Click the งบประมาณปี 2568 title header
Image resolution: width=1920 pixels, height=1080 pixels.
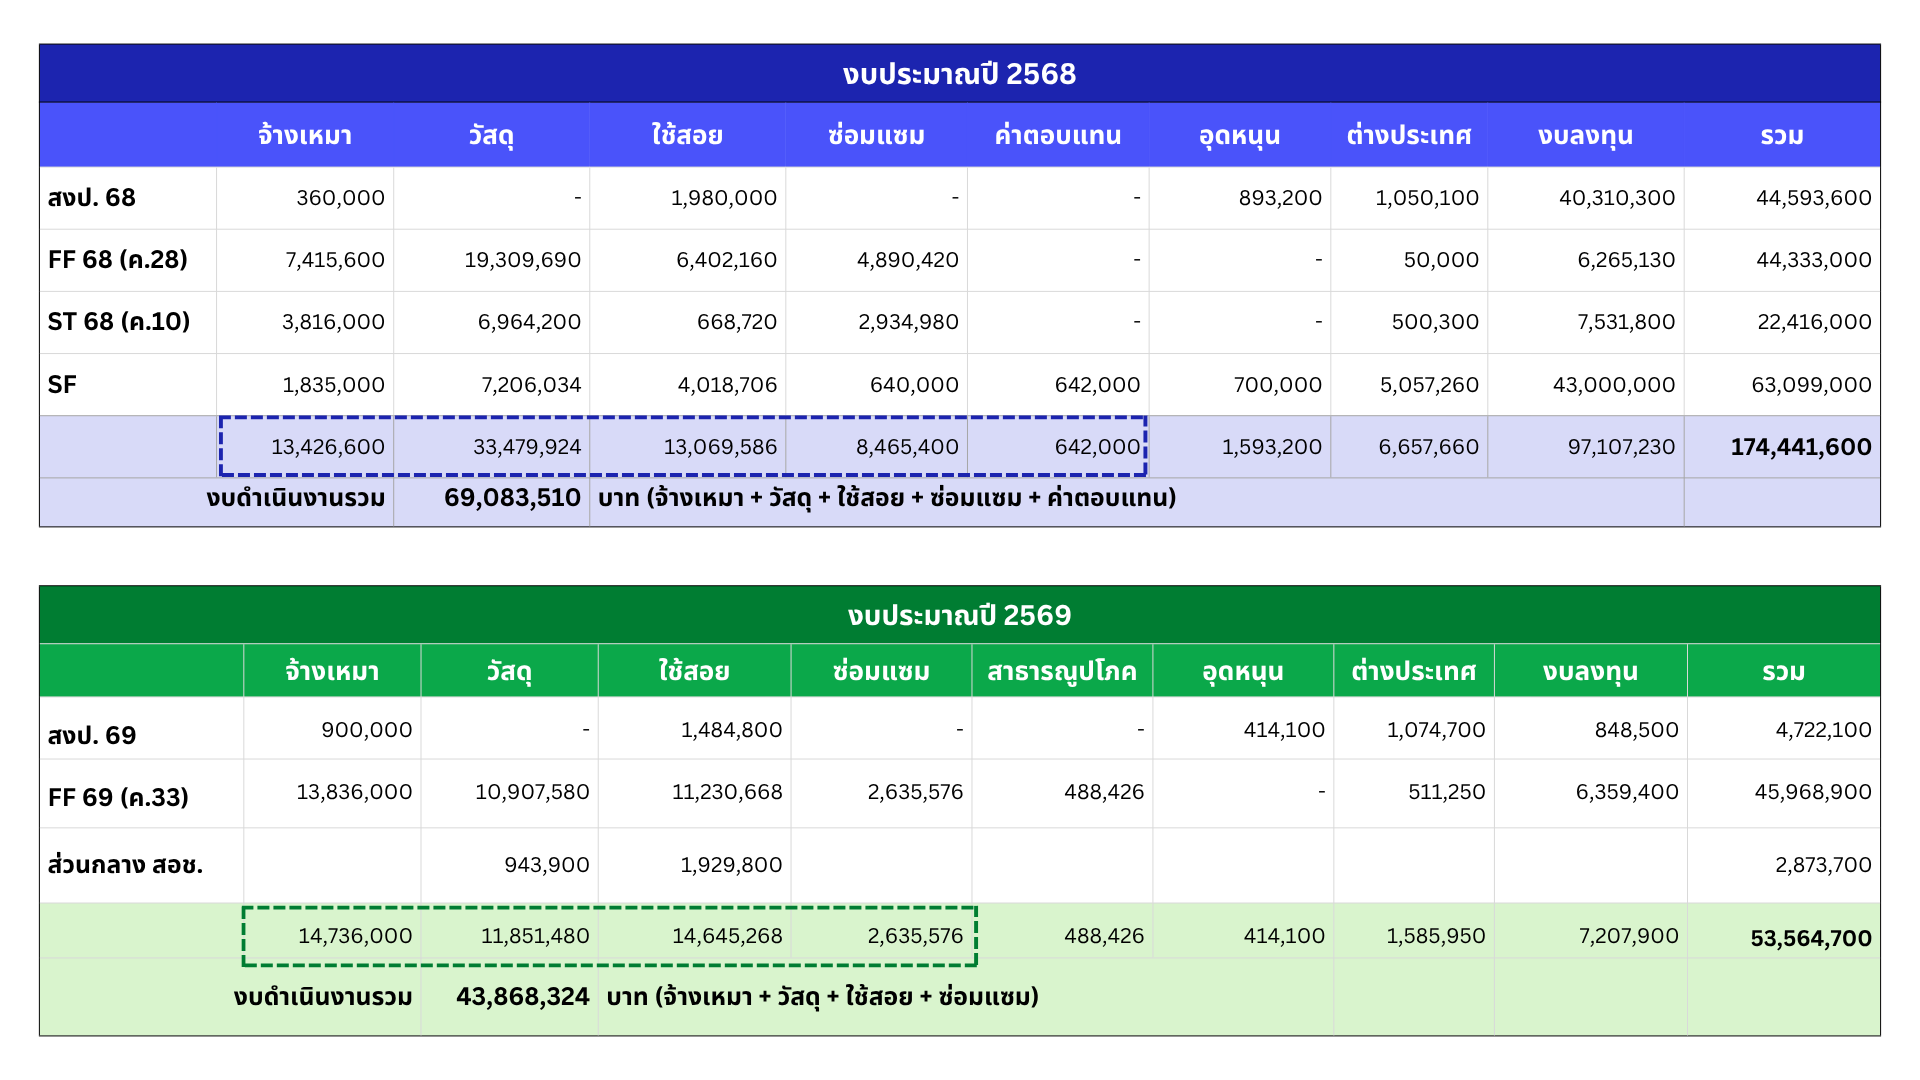(959, 74)
